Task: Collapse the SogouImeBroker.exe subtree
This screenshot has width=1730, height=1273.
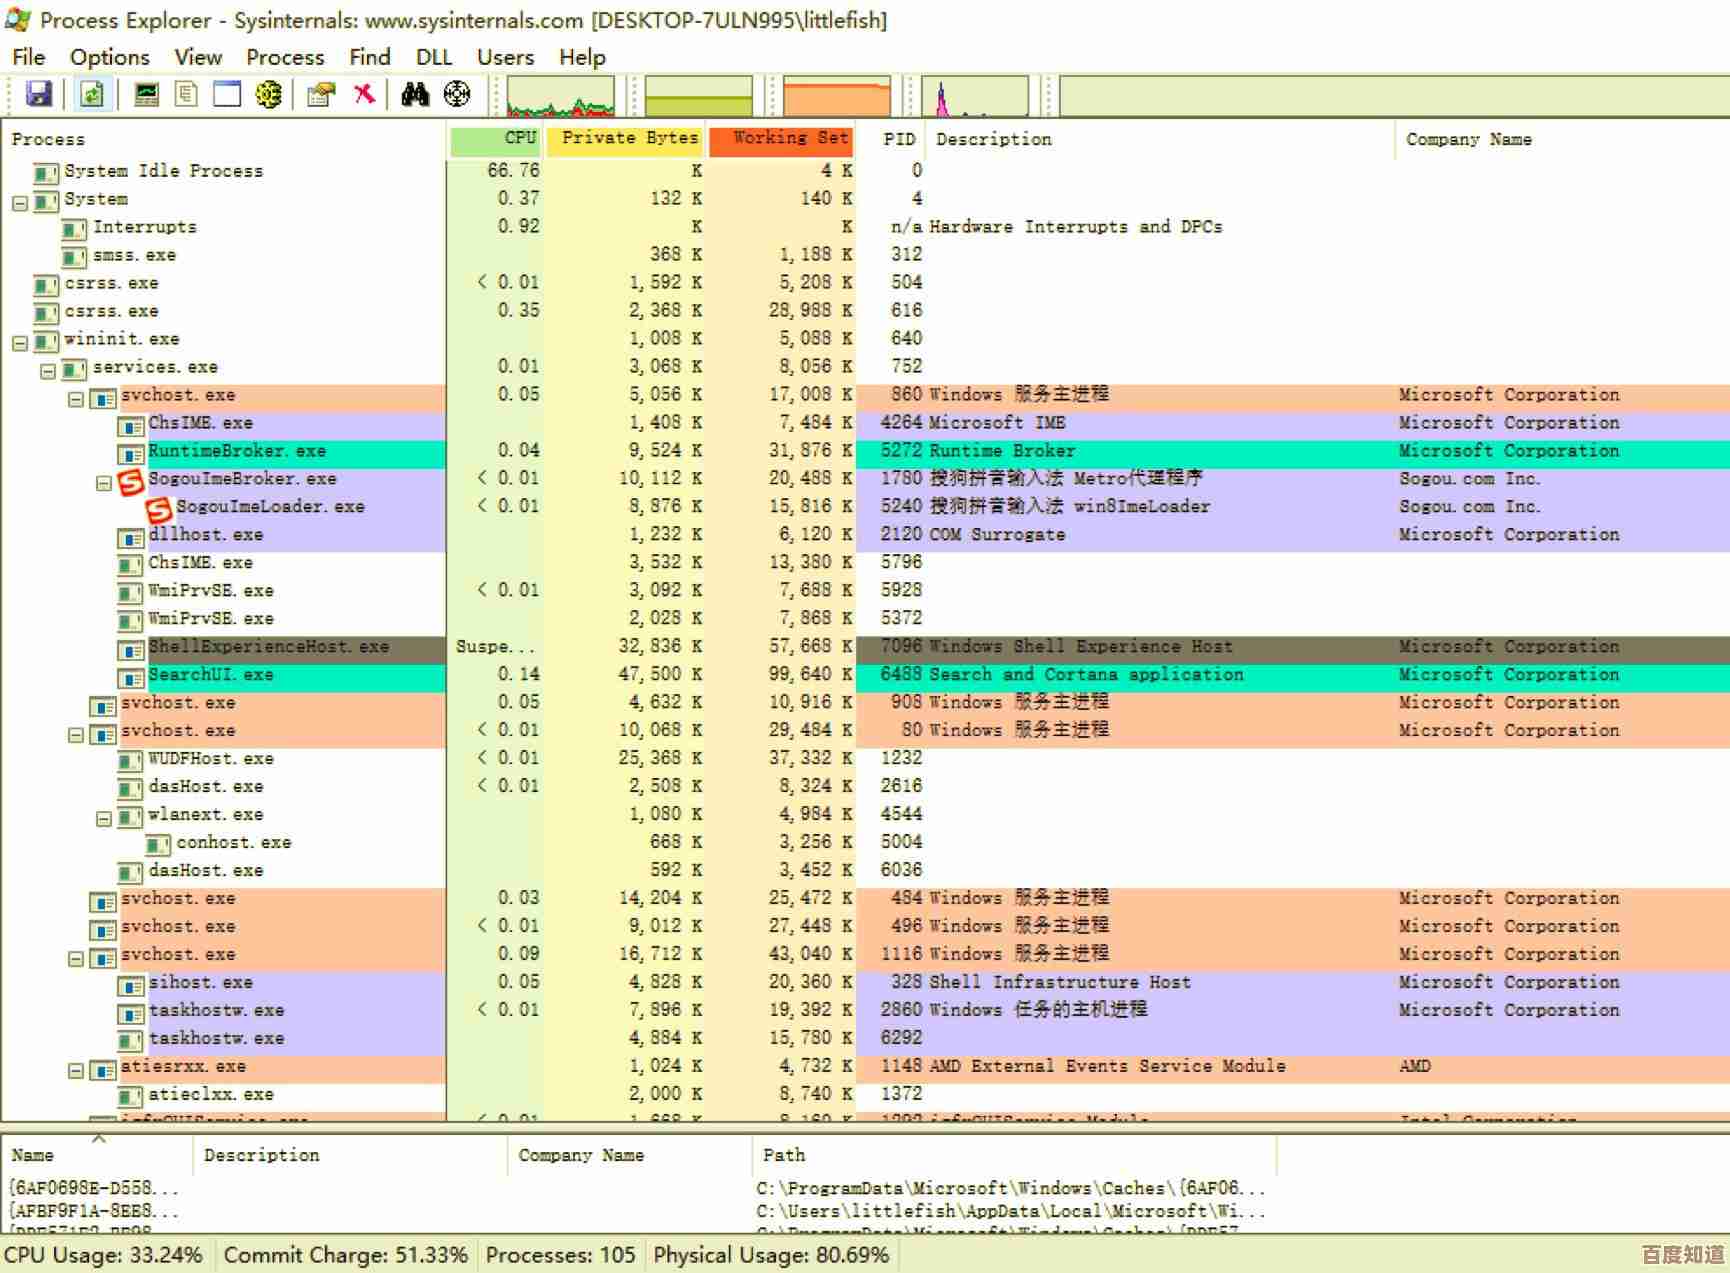Action: pos(103,483)
